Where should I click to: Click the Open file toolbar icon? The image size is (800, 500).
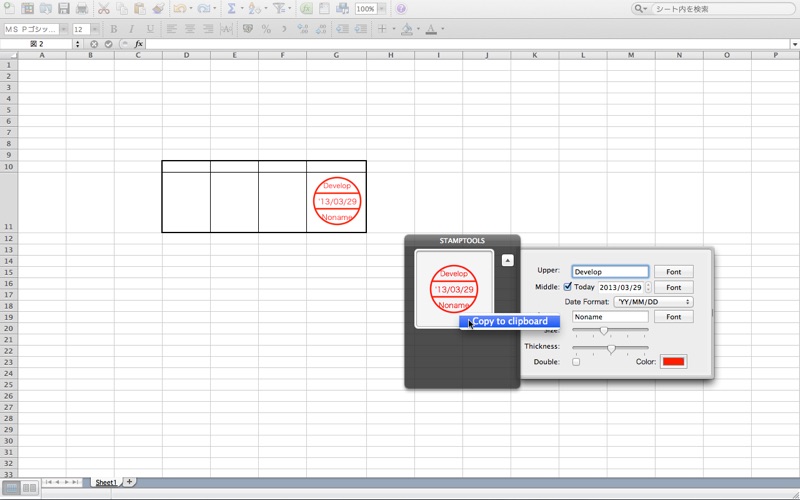[x=46, y=8]
